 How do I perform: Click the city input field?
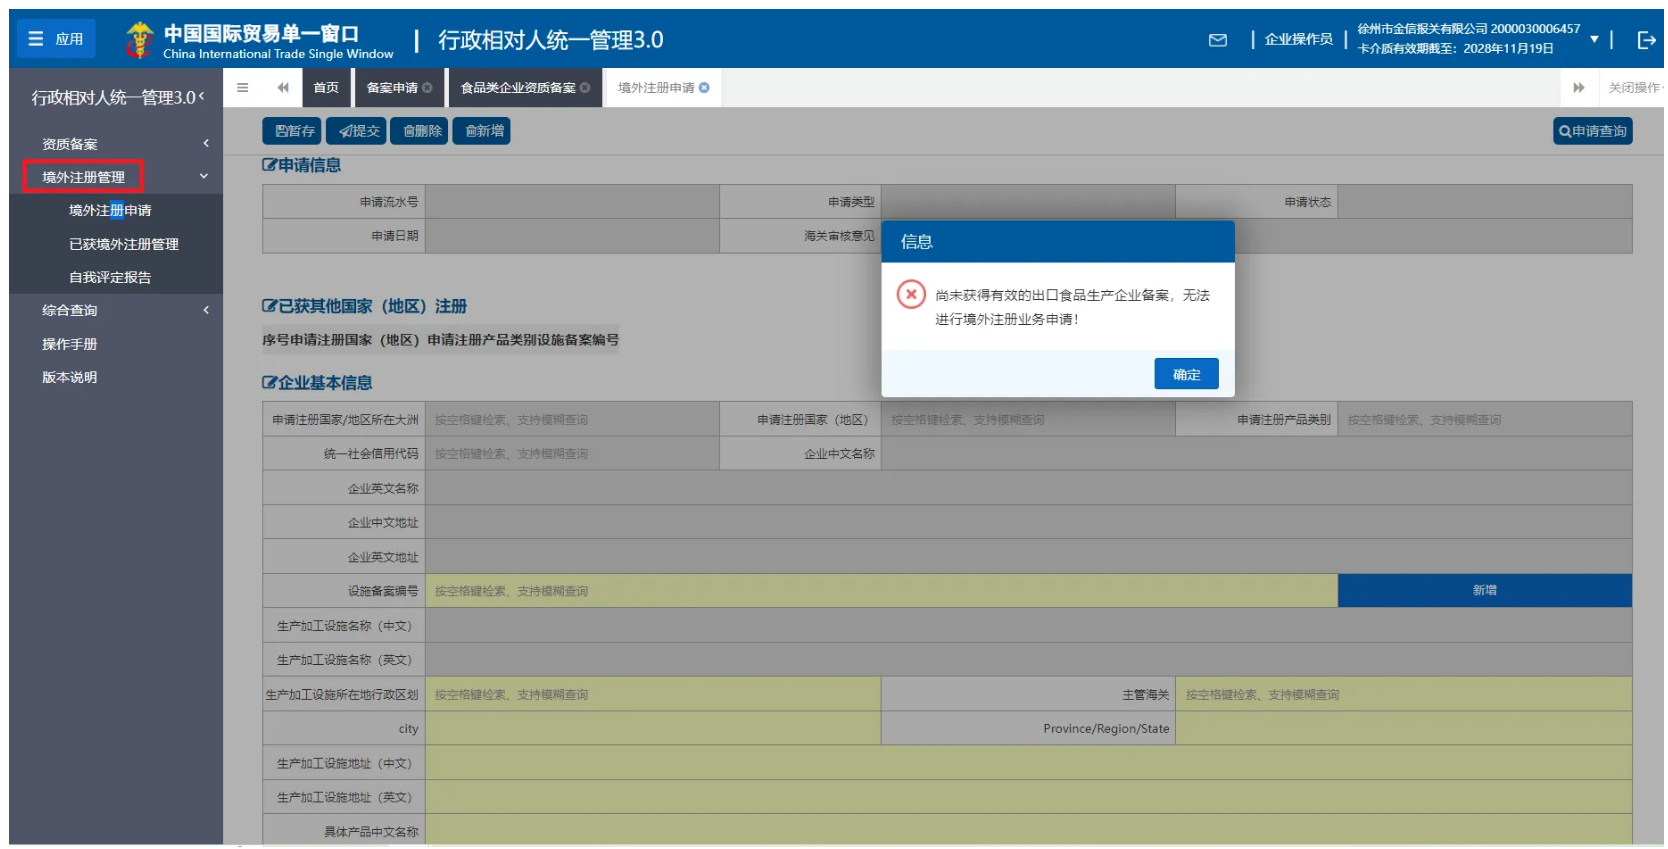(x=653, y=729)
